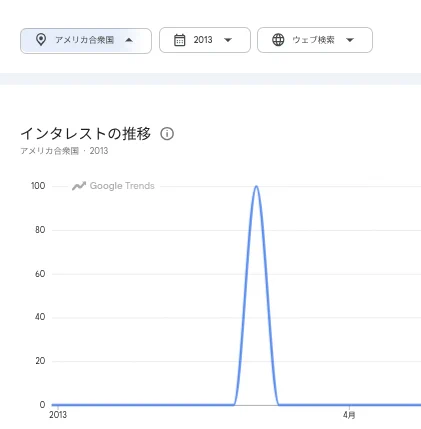The width and height of the screenshot is (421, 429).
Task: Click the info icon next to インタレストの推移
Action: tap(167, 134)
